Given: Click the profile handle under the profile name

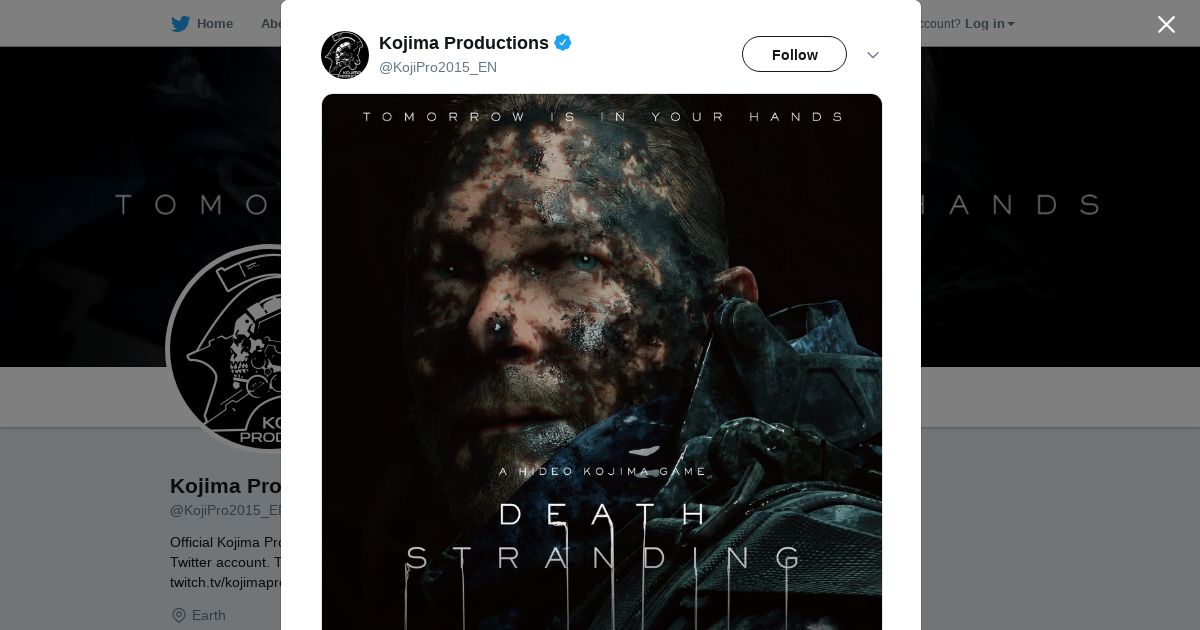Looking at the screenshot, I should pyautogui.click(x=226, y=510).
